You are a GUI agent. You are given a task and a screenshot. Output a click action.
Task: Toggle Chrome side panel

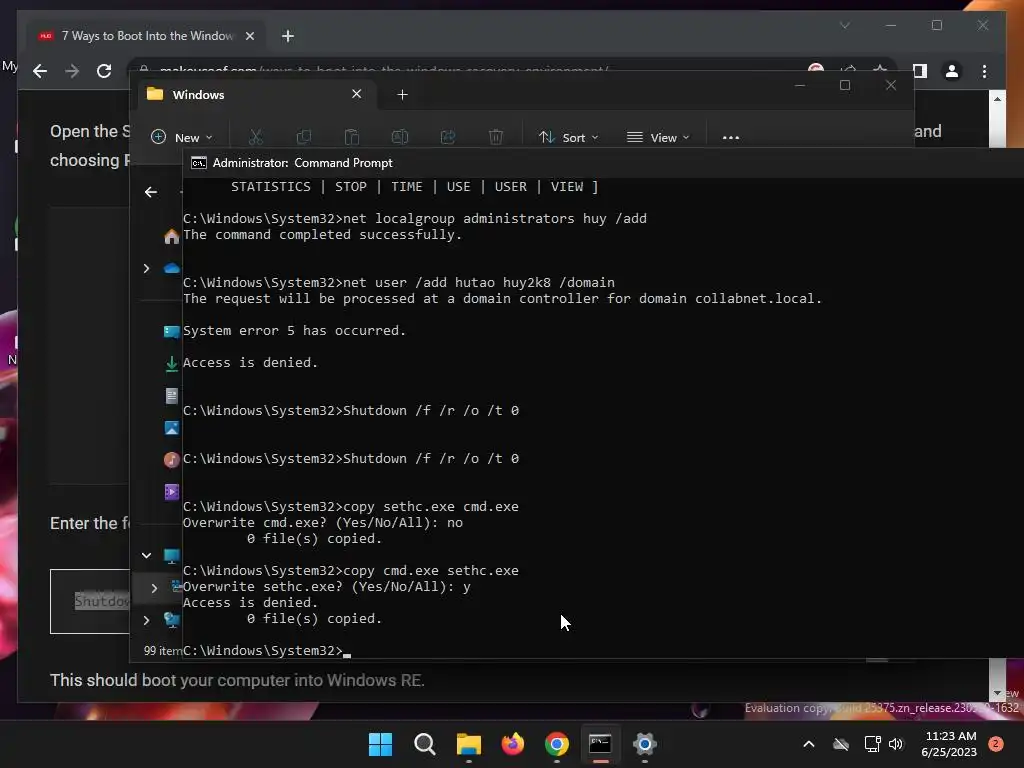point(920,71)
